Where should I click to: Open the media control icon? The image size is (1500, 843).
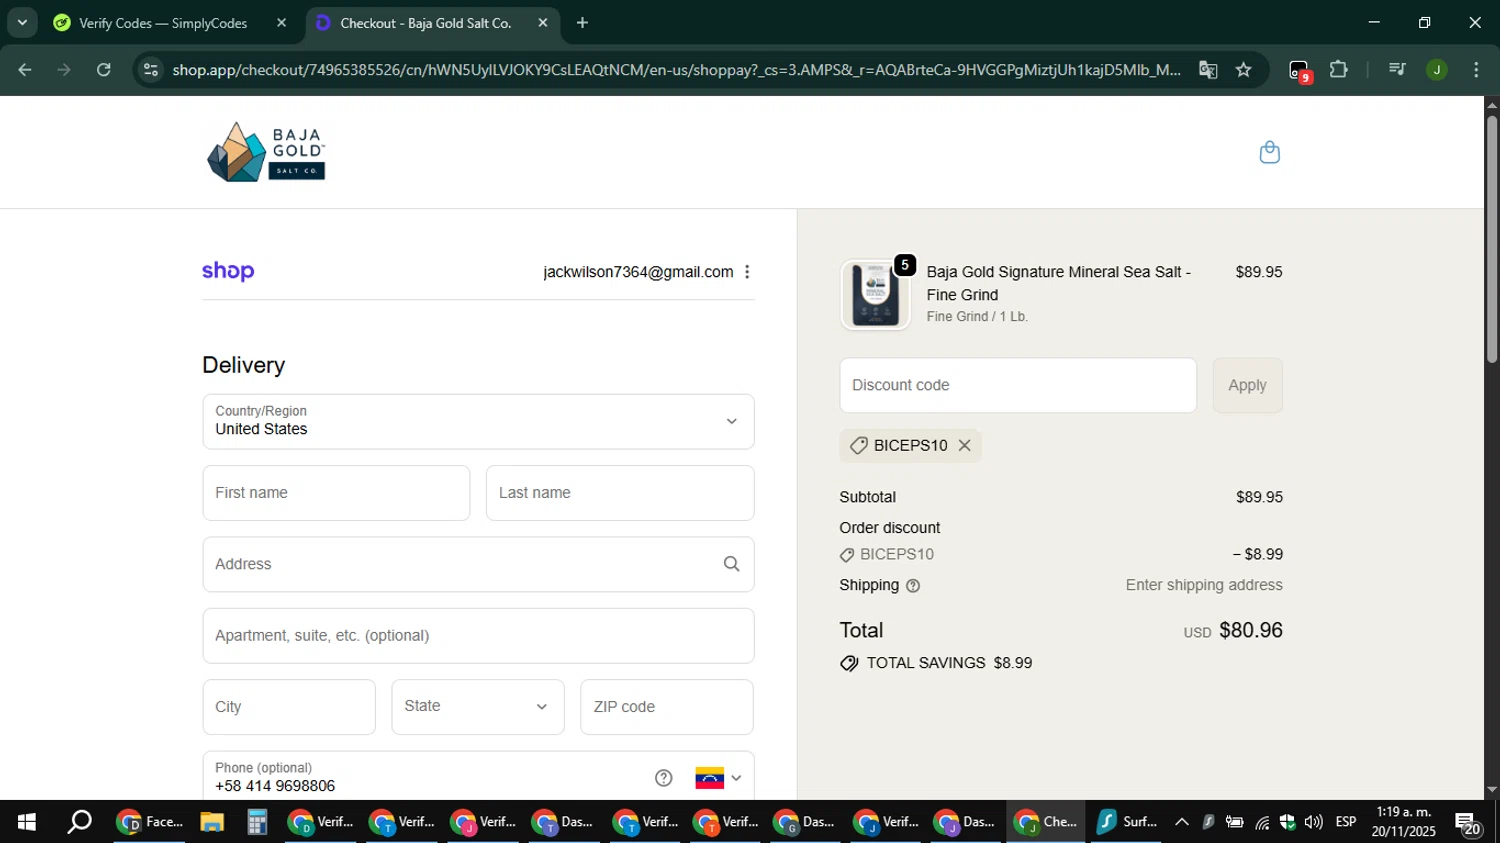pyautogui.click(x=1397, y=70)
